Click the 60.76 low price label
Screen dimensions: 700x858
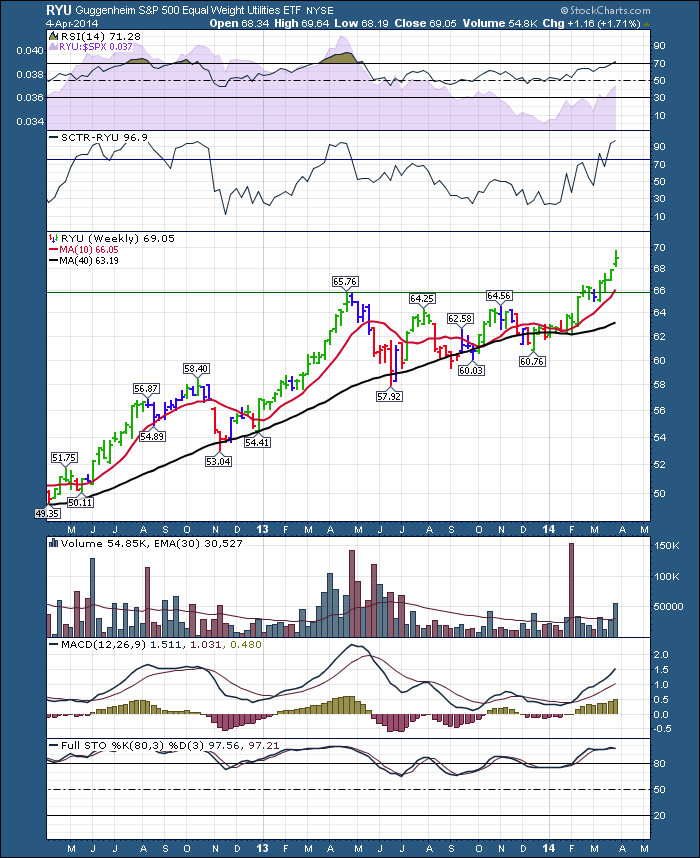(532, 362)
